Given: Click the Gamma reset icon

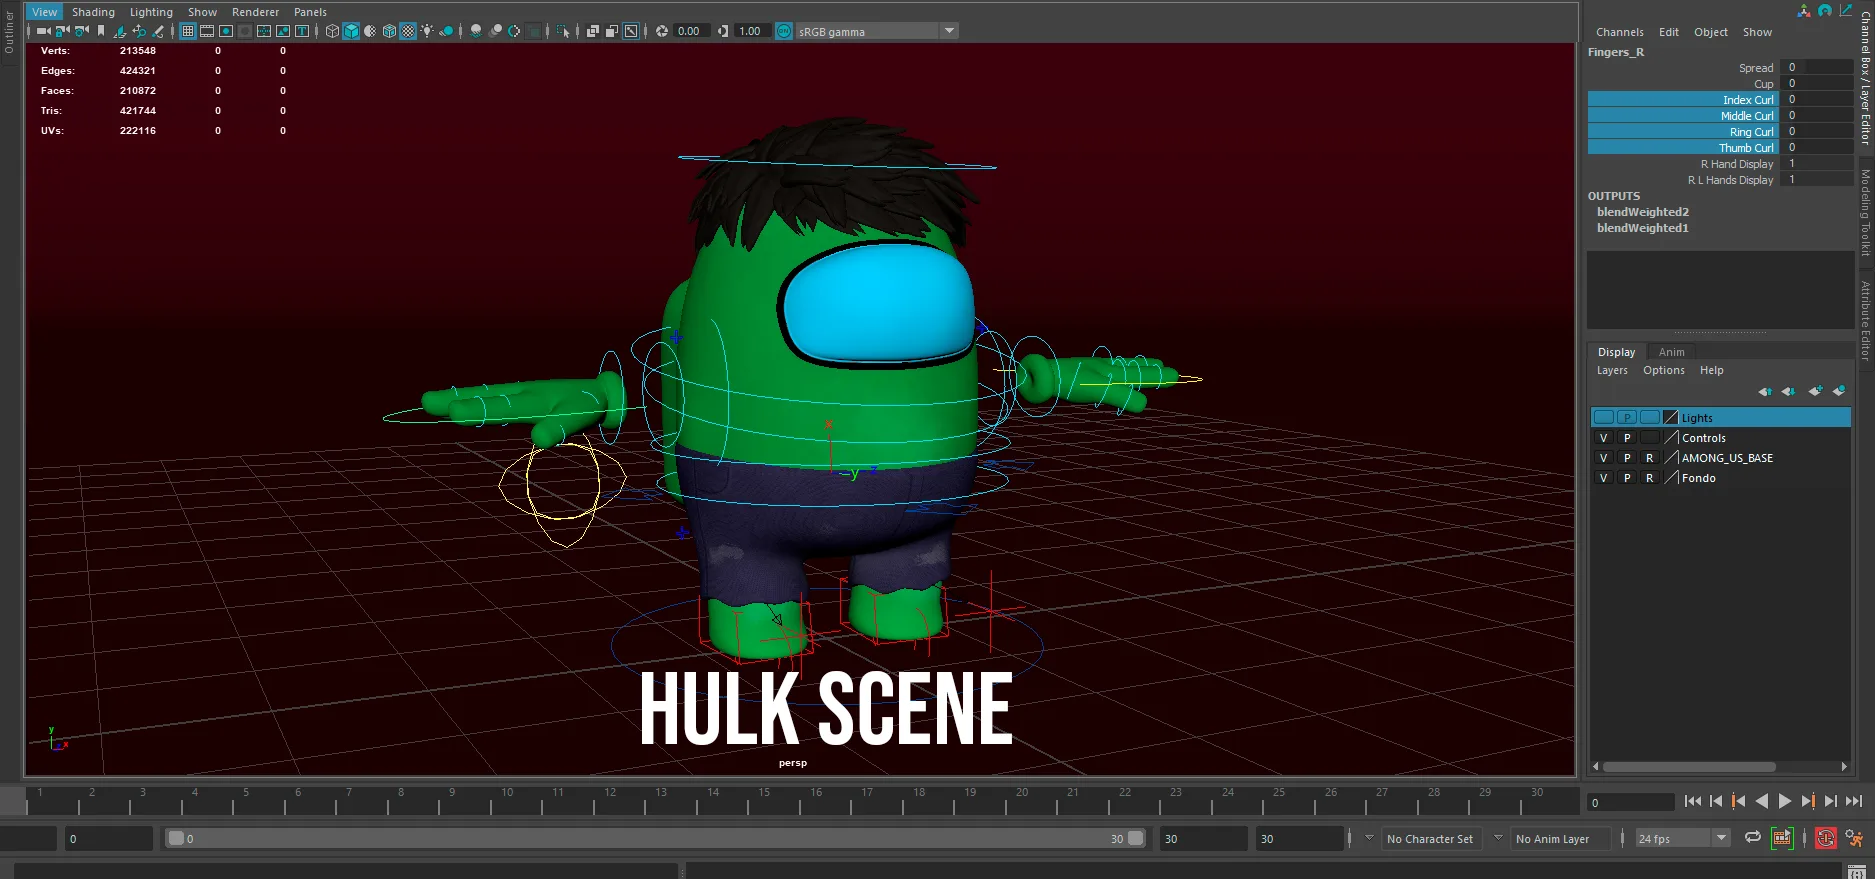Looking at the screenshot, I should pos(723,31).
